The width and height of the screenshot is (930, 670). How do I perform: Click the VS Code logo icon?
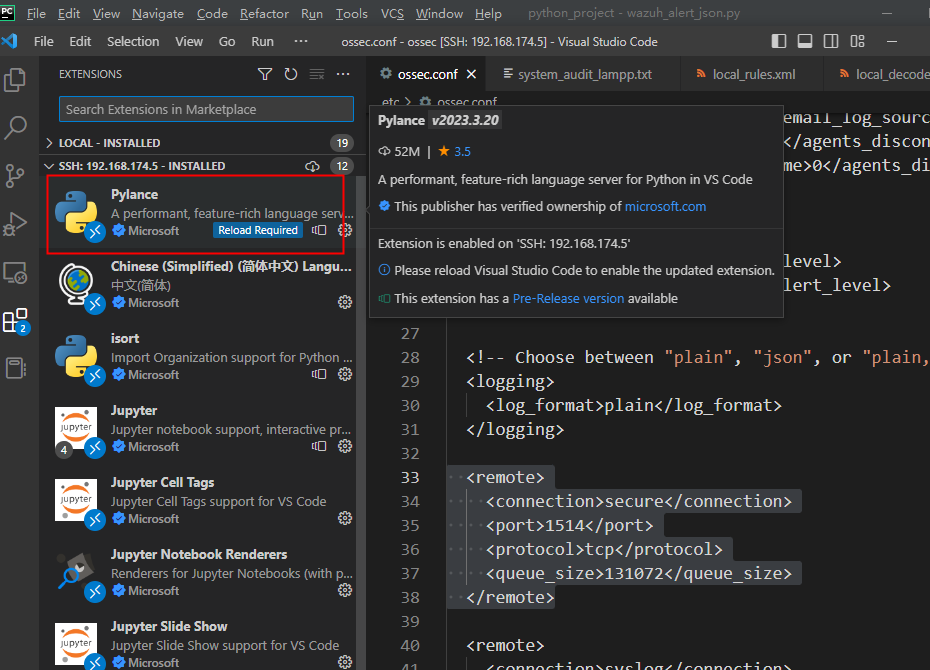pos(9,41)
